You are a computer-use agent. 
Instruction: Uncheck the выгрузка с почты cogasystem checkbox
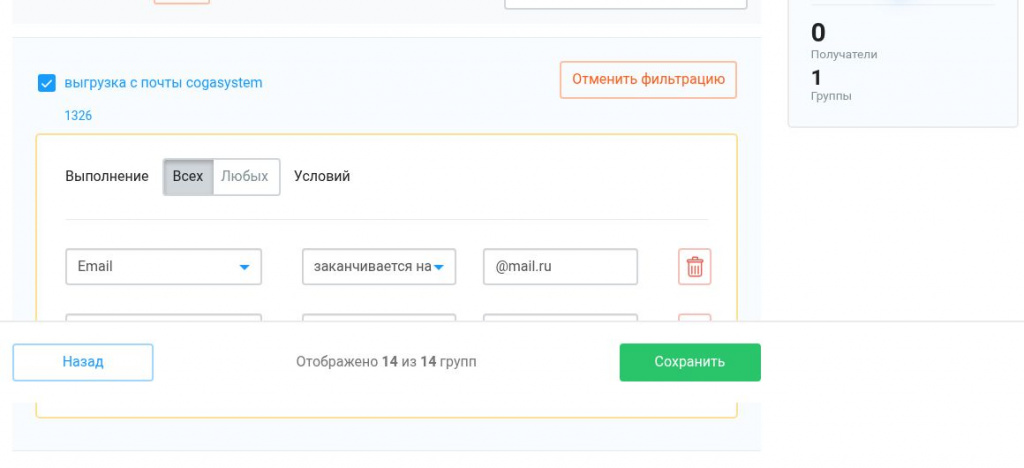[x=46, y=83]
